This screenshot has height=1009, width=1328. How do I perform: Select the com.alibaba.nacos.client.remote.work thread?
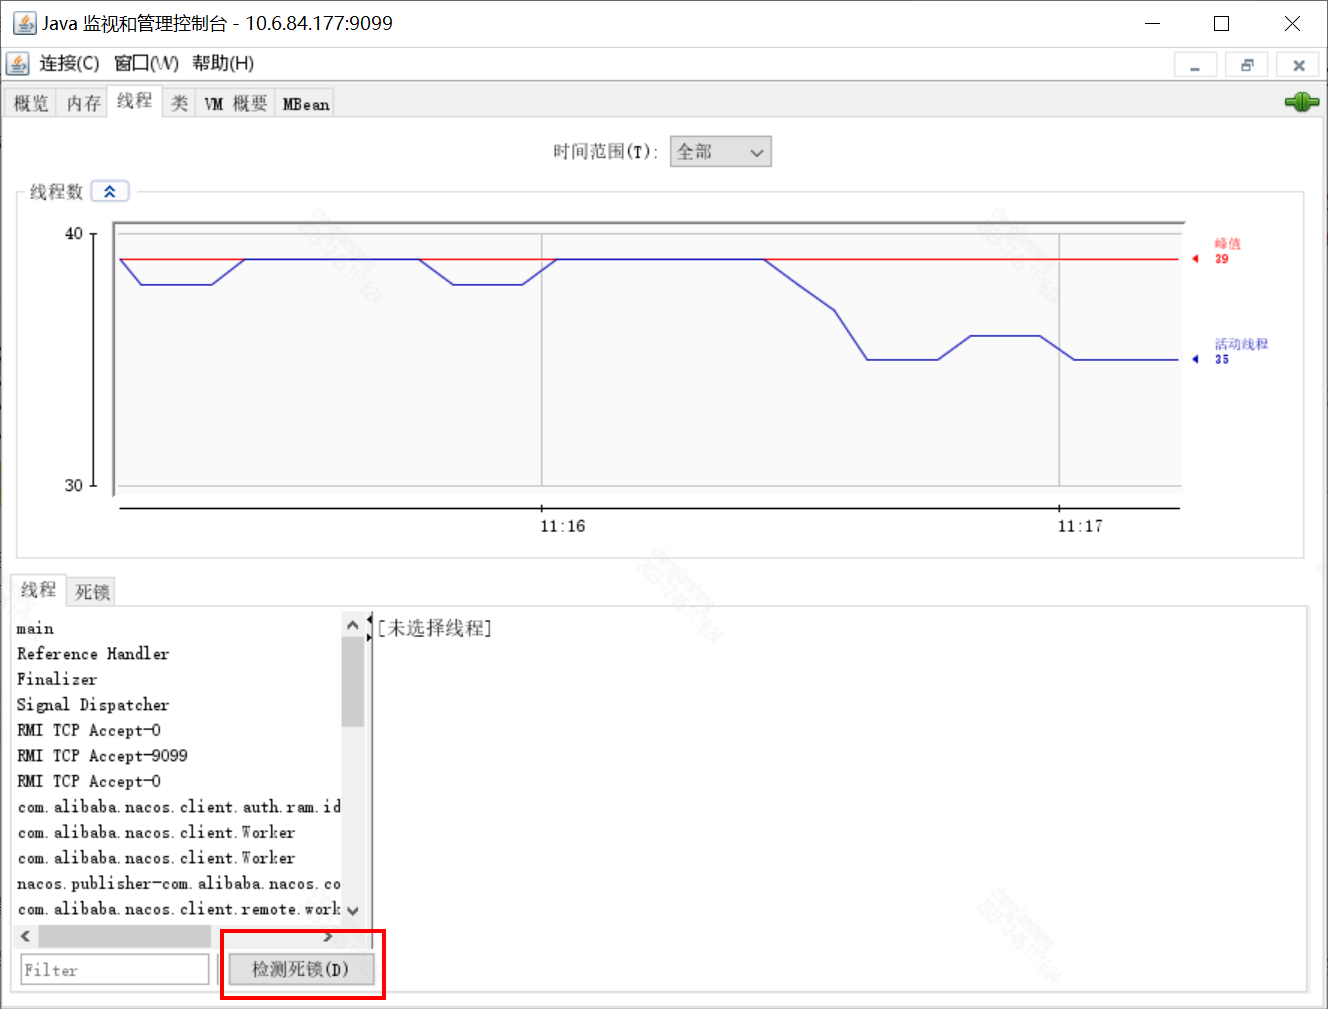[x=178, y=909]
